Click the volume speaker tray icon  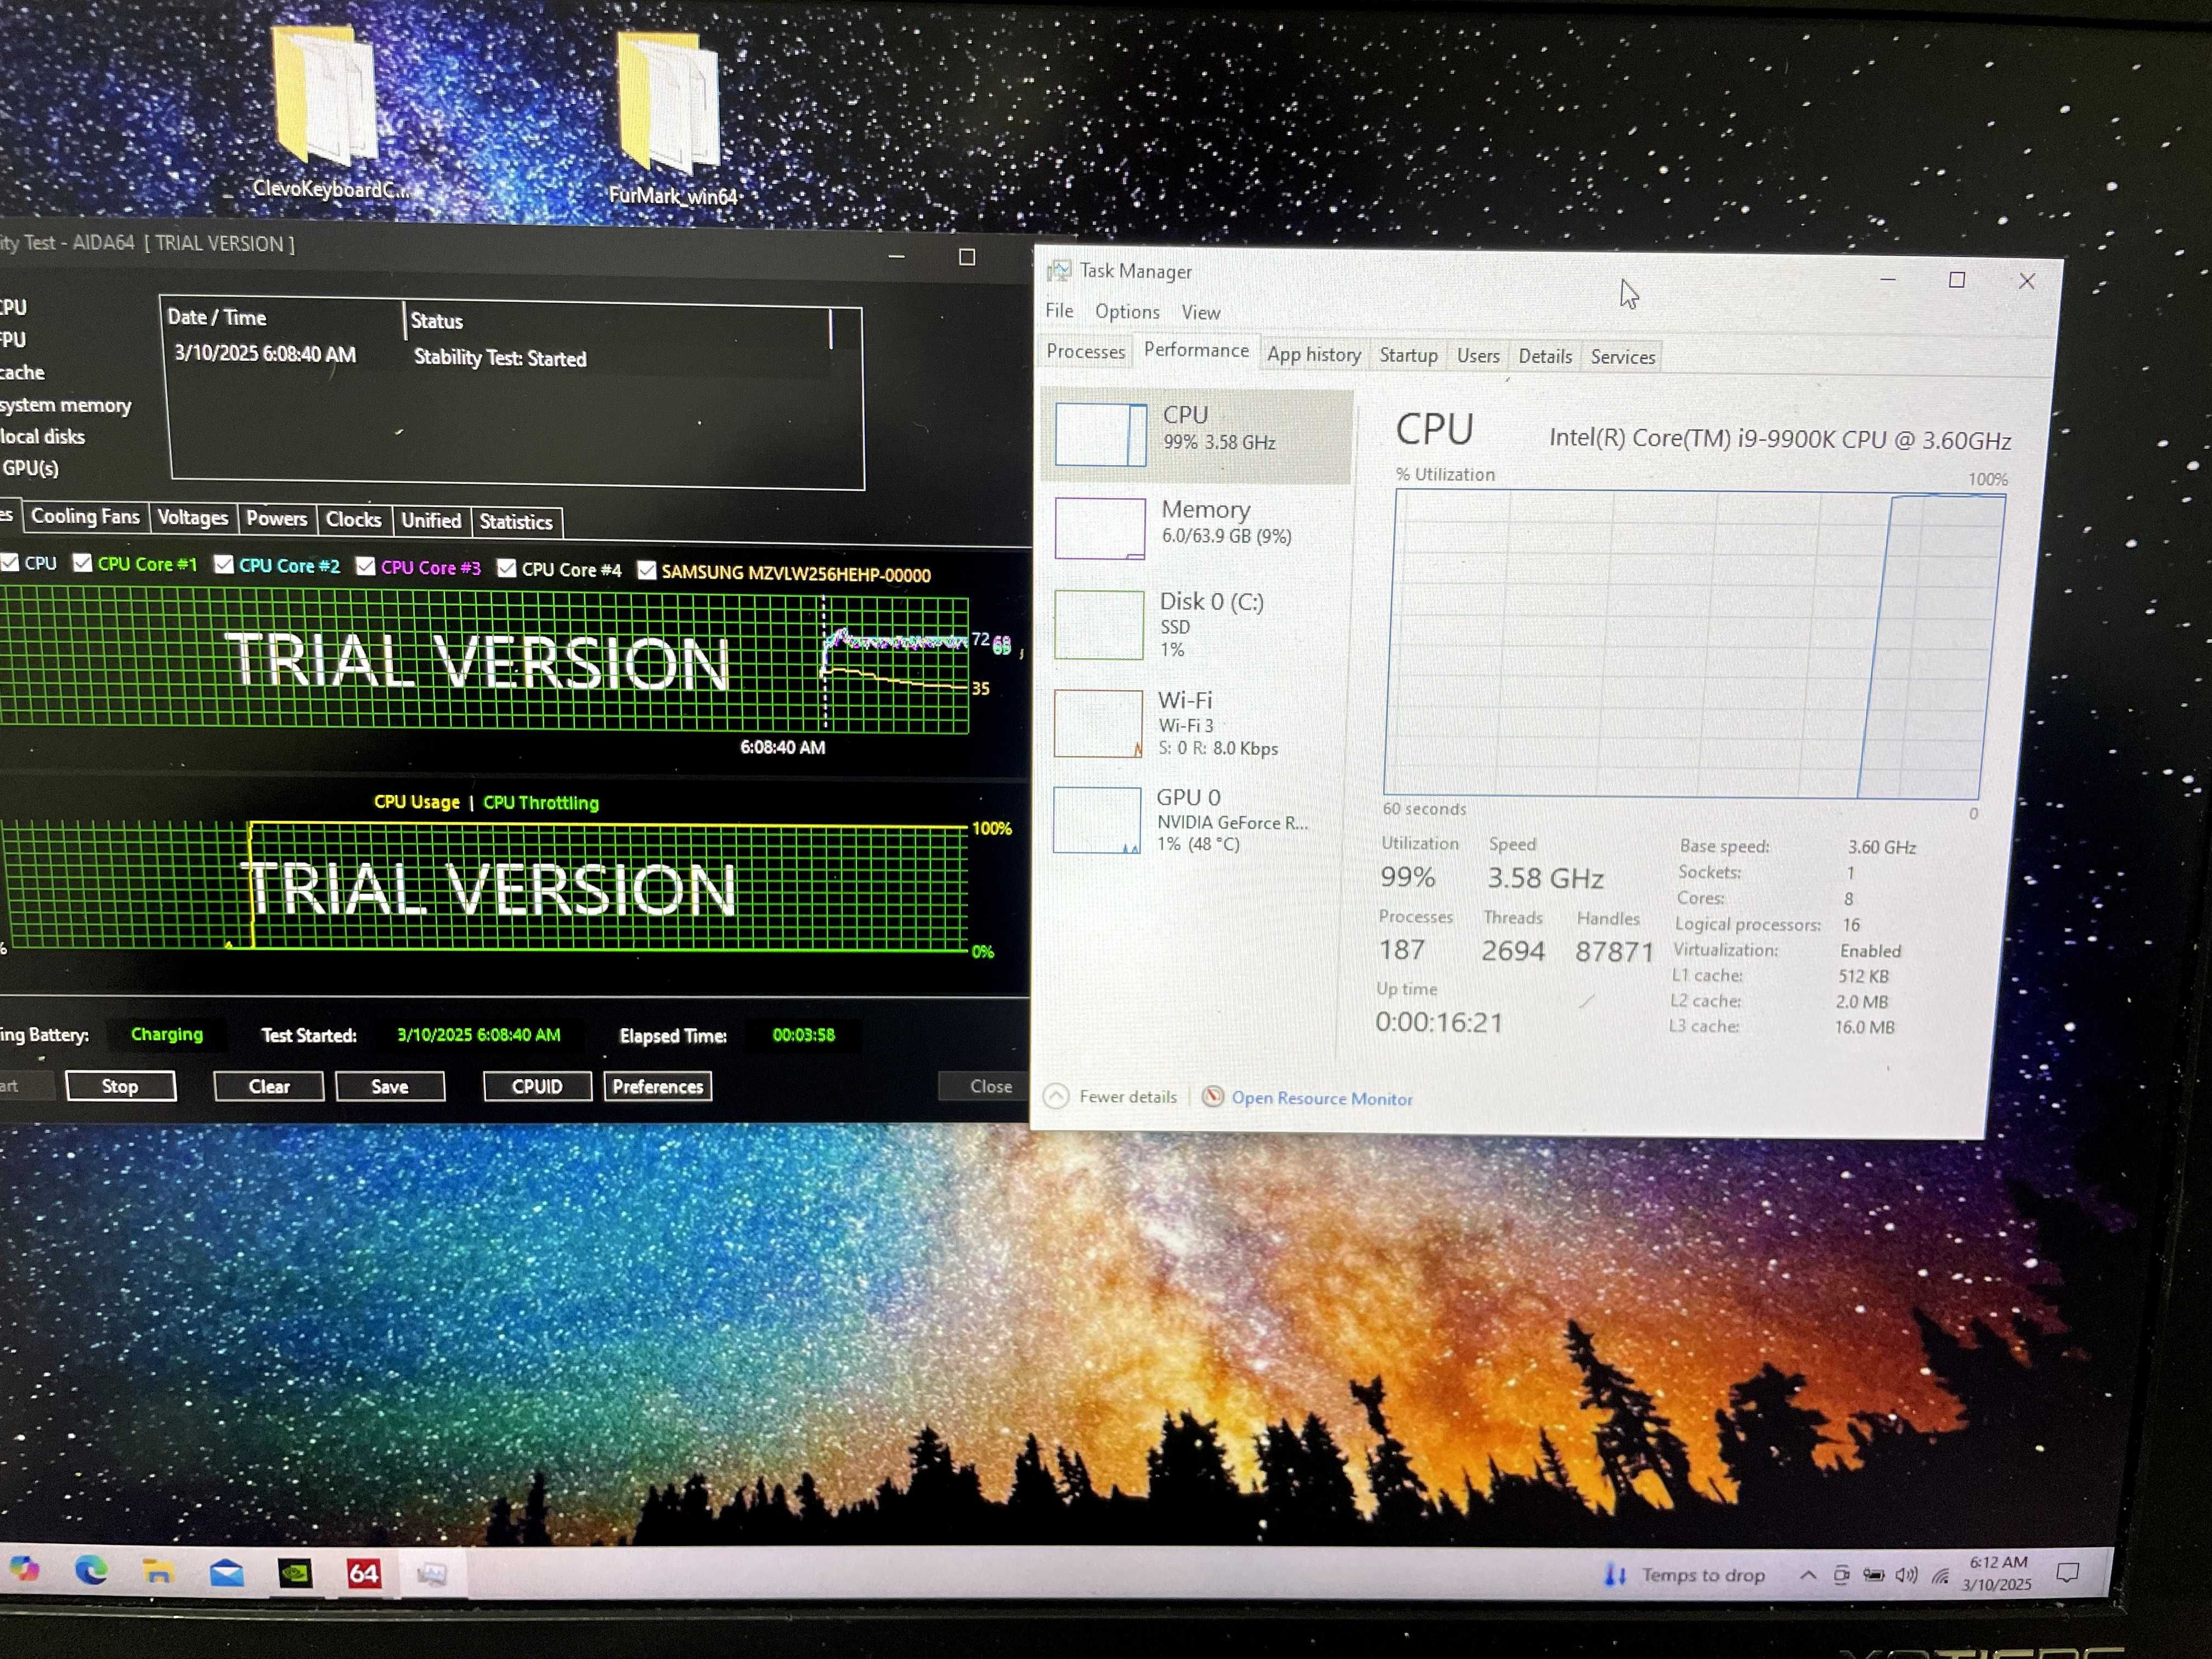click(x=1906, y=1576)
